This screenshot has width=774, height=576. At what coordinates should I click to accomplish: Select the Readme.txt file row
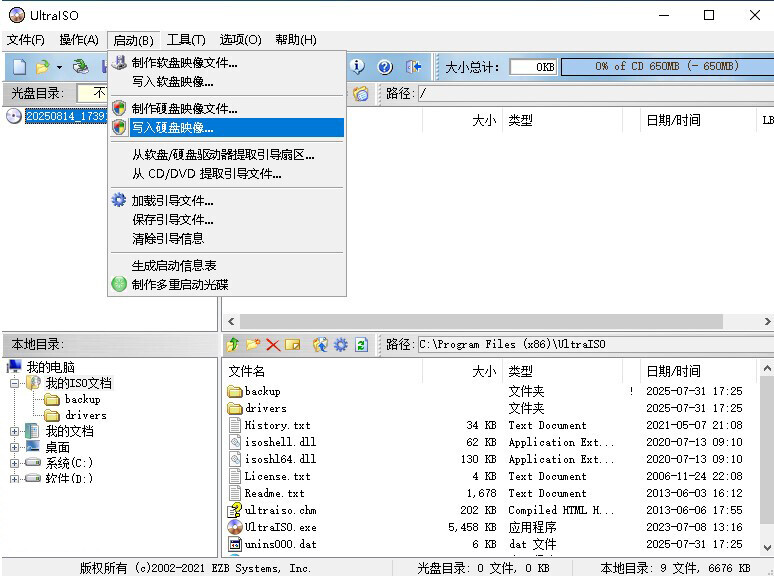click(489, 493)
